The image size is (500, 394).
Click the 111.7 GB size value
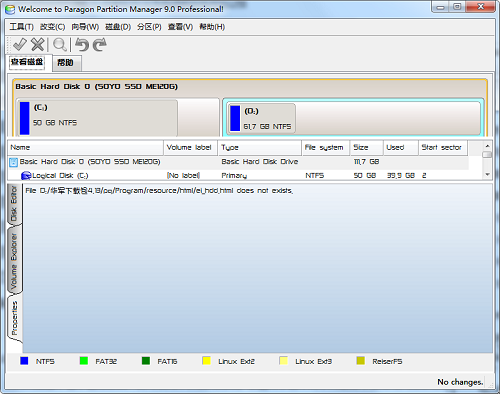366,162
